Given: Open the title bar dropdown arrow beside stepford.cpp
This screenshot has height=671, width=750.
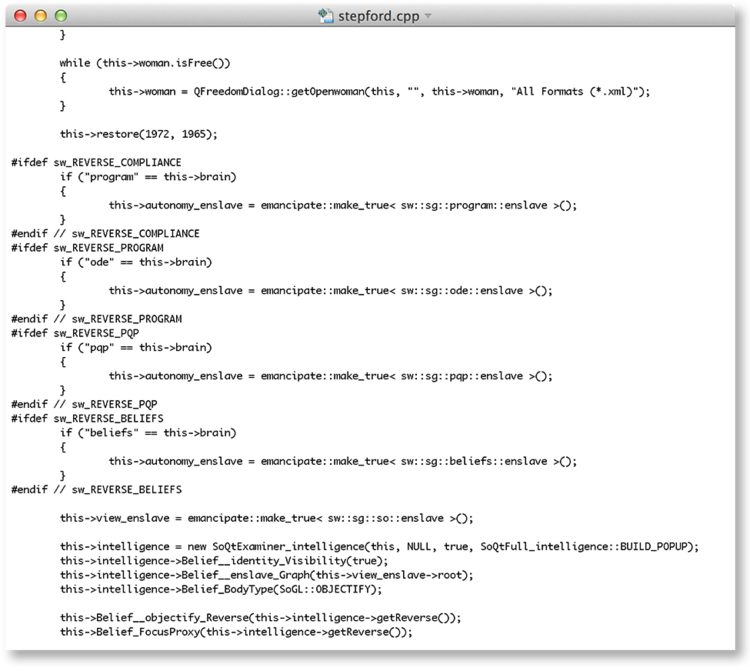Looking at the screenshot, I should pos(429,18).
